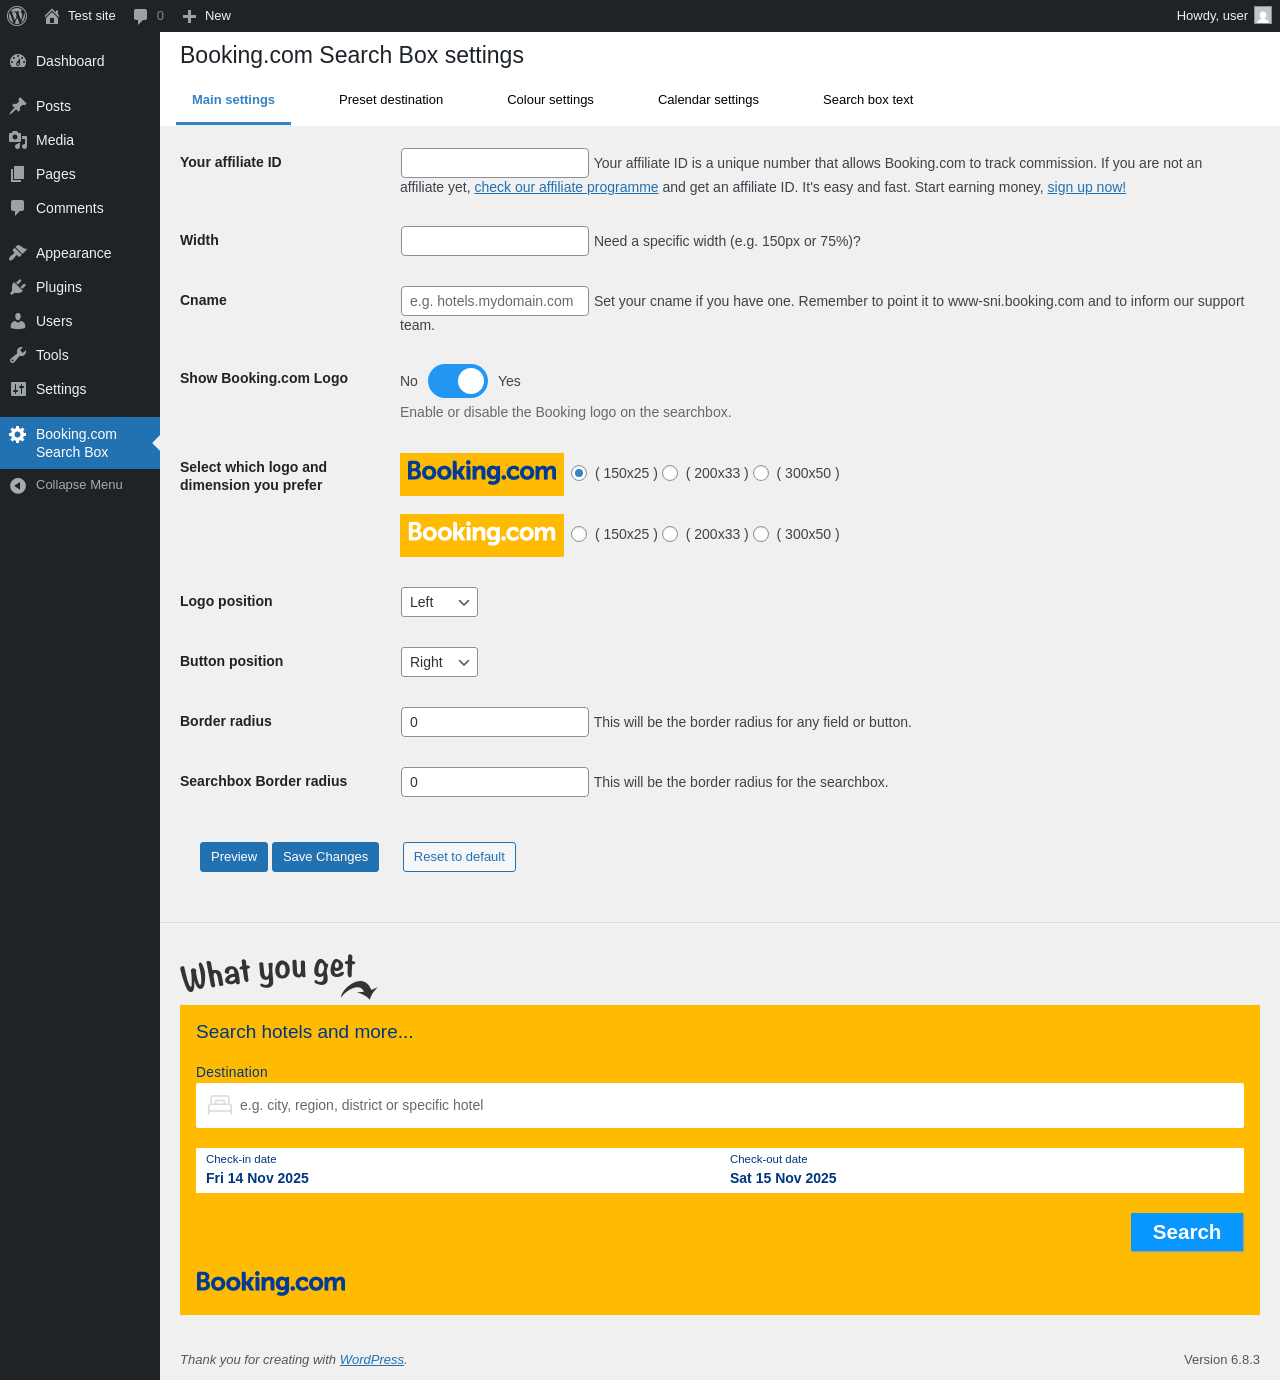Click the Border radius input field
This screenshot has height=1380, width=1280.
[x=495, y=722]
